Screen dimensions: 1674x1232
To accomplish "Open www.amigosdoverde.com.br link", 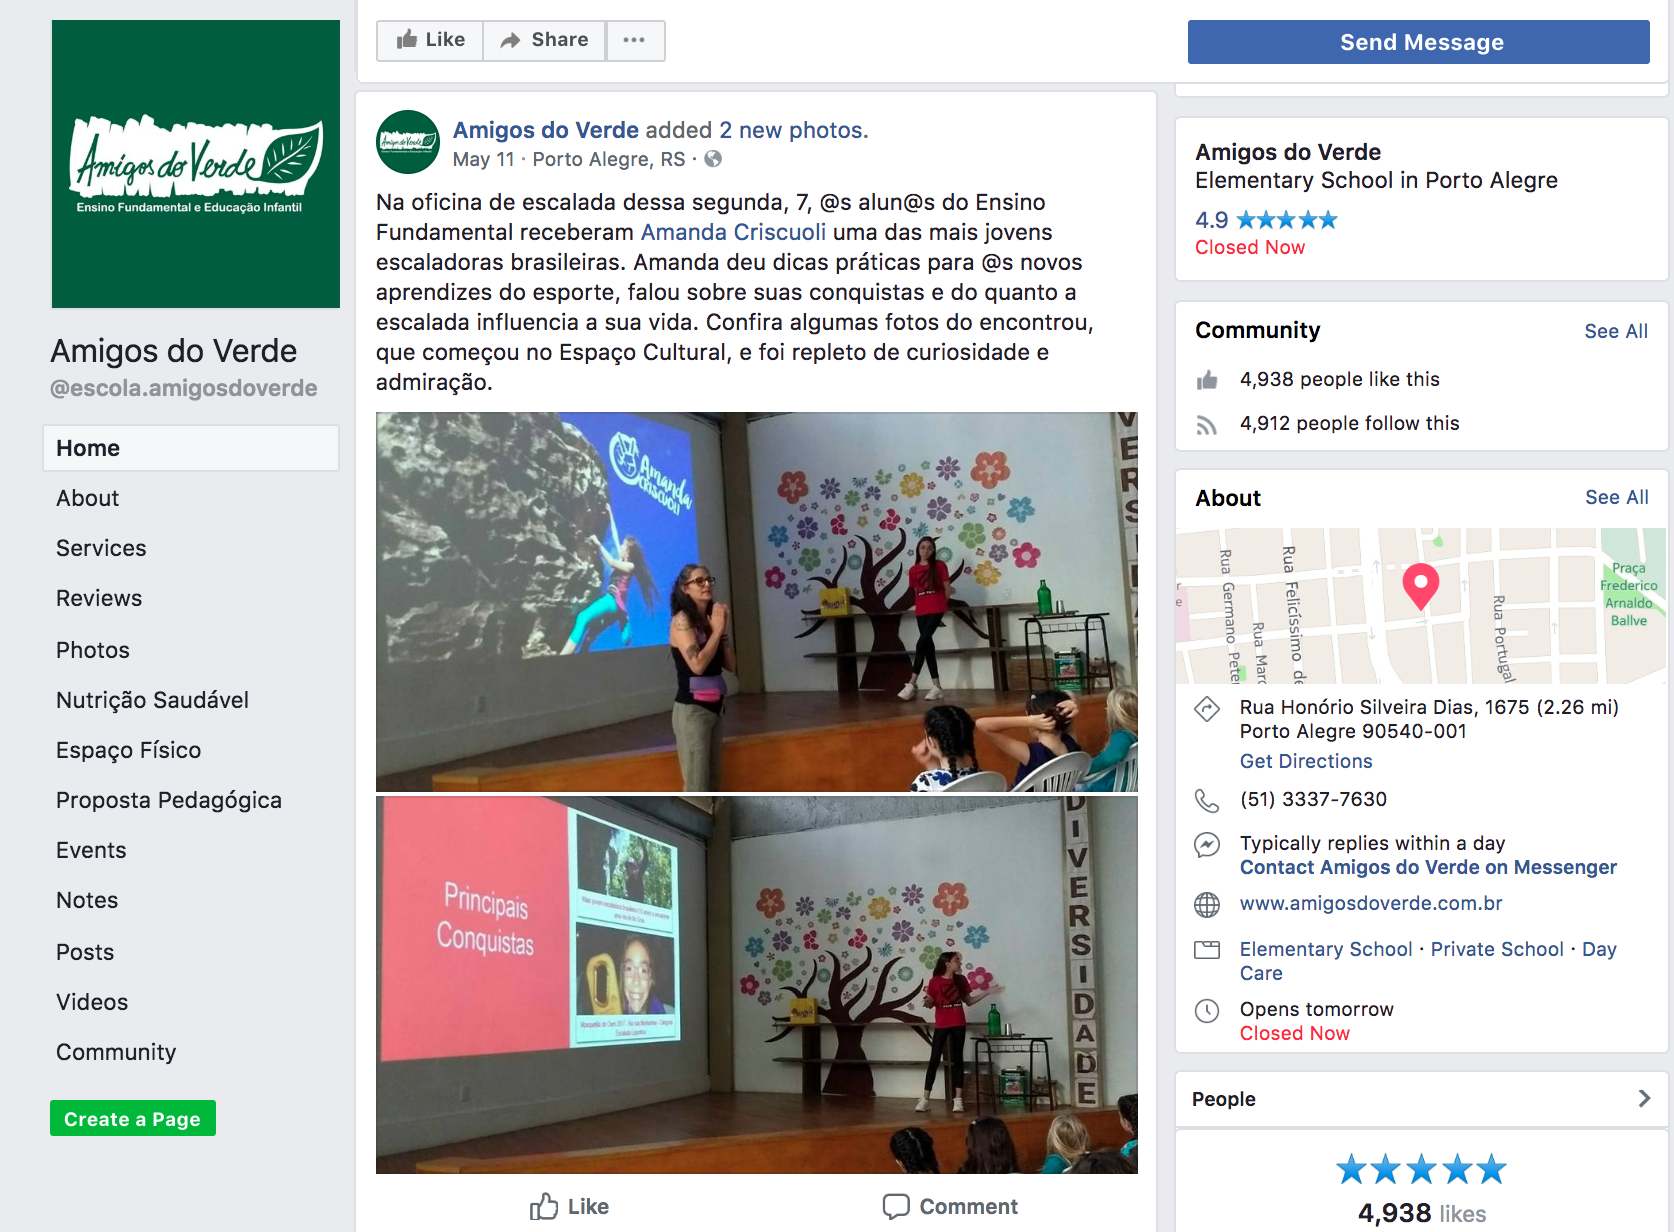I will click(1371, 903).
